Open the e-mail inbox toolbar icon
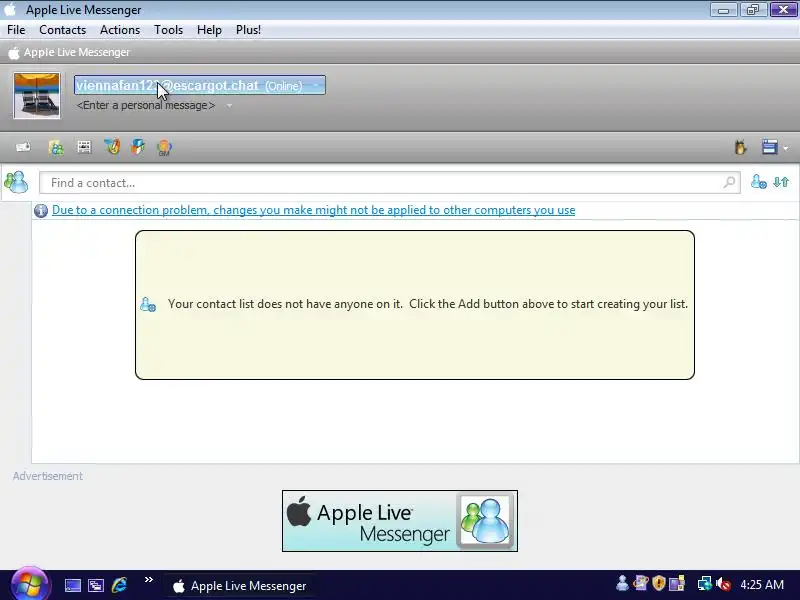800x600 pixels. pyautogui.click(x=23, y=147)
